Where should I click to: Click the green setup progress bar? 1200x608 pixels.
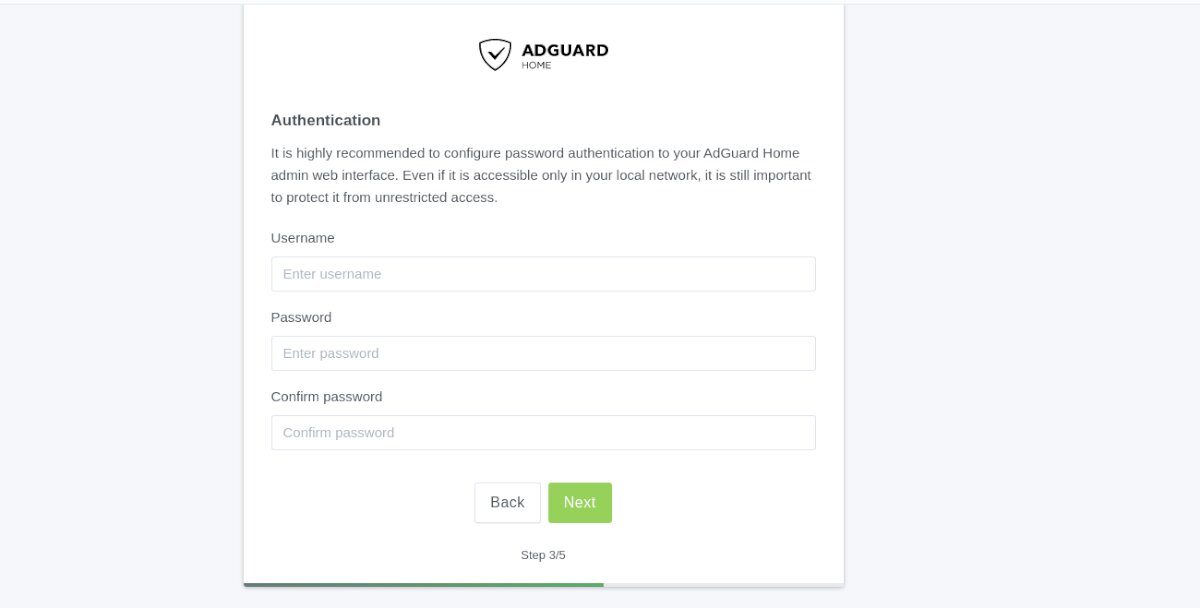coord(420,583)
